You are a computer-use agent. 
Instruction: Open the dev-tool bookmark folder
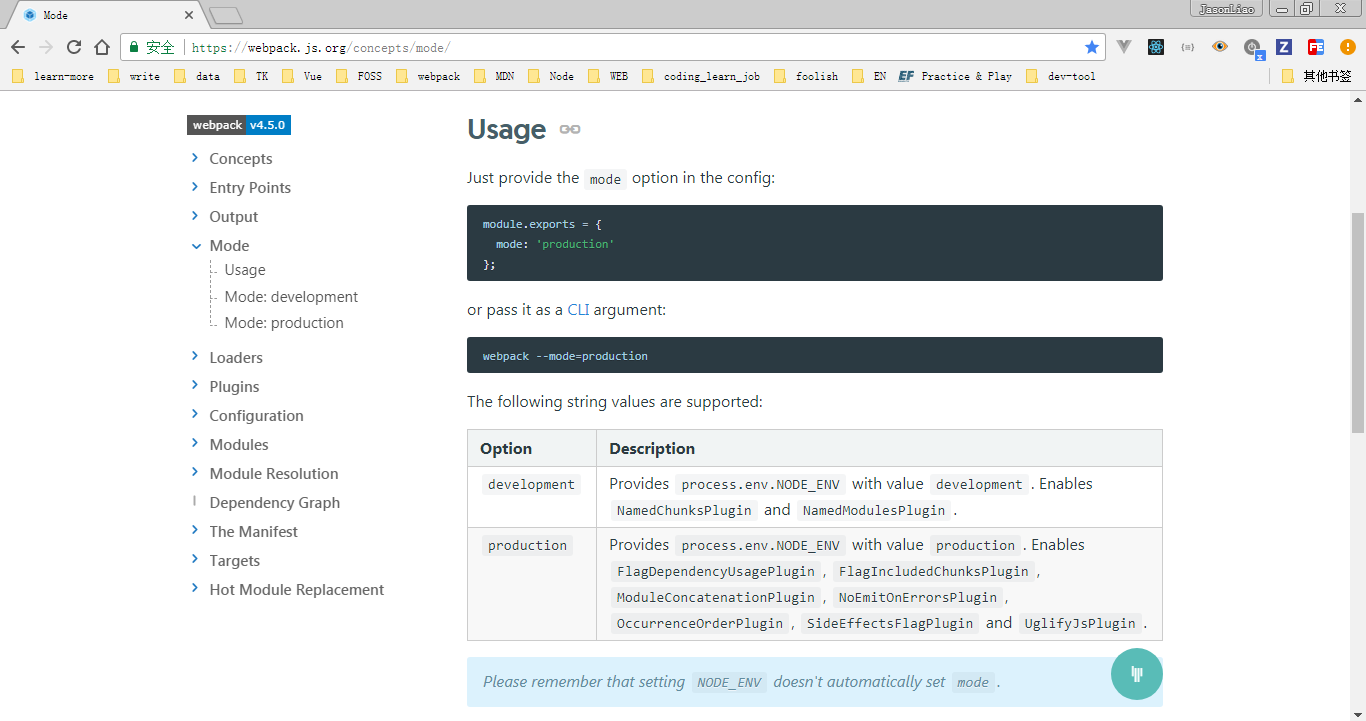click(x=1061, y=76)
